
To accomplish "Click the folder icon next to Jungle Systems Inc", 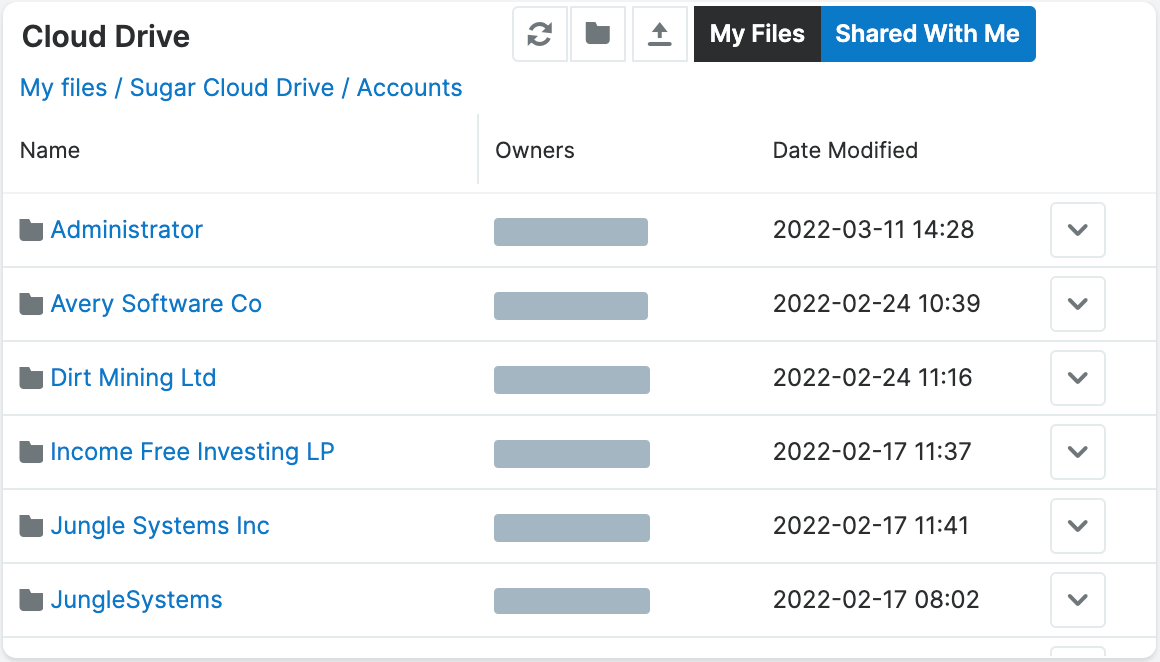I will click(30, 525).
